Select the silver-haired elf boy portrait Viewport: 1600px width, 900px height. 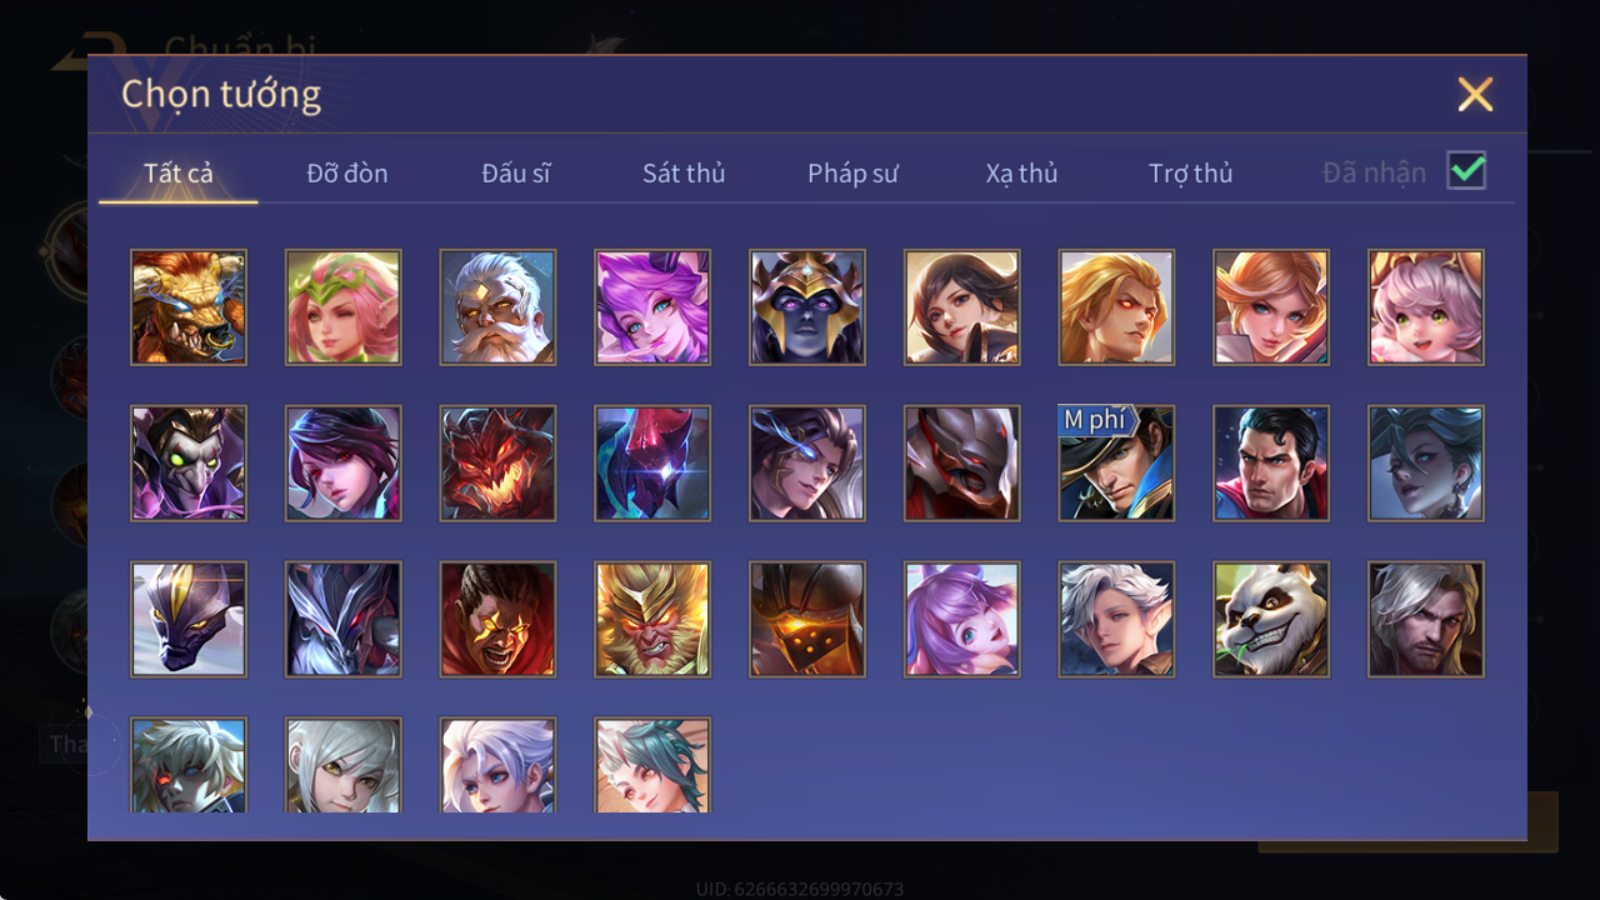pos(1116,619)
